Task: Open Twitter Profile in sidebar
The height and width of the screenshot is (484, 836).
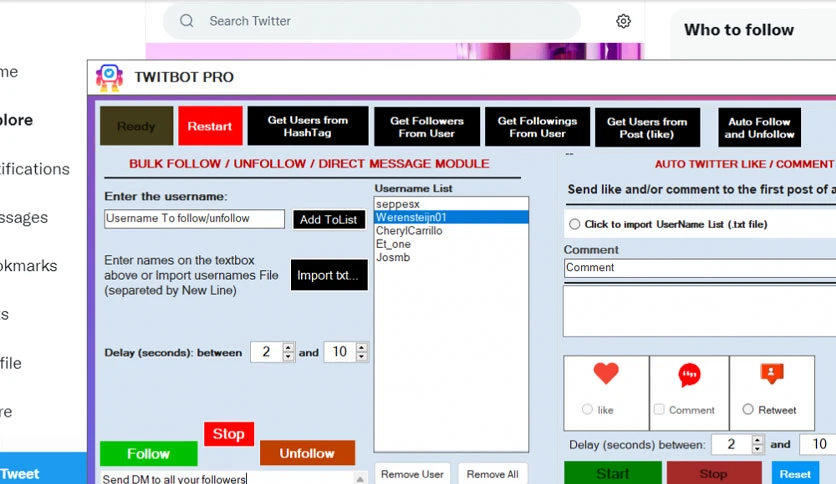Action: point(11,363)
